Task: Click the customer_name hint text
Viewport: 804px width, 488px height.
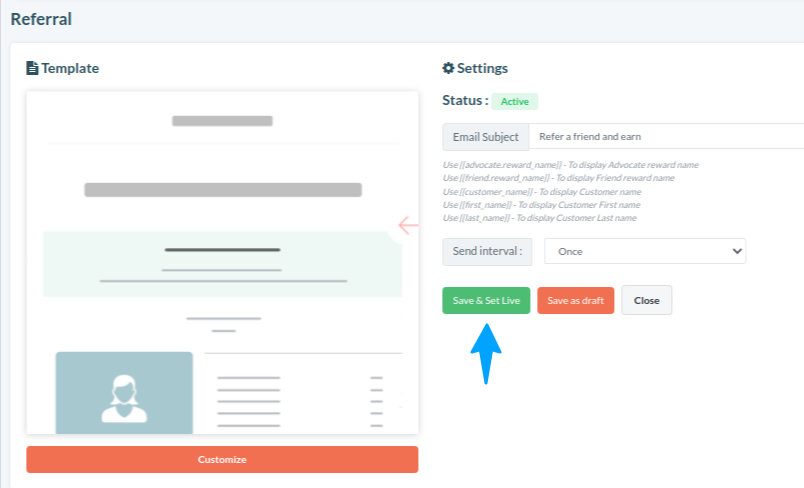Action: 542,192
